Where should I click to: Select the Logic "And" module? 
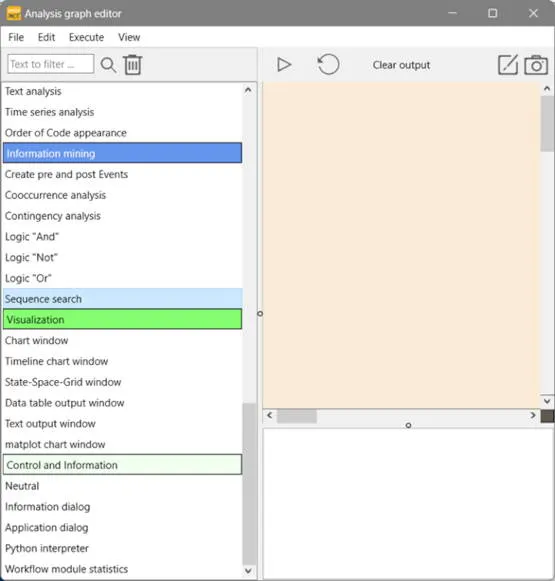[x=123, y=236]
